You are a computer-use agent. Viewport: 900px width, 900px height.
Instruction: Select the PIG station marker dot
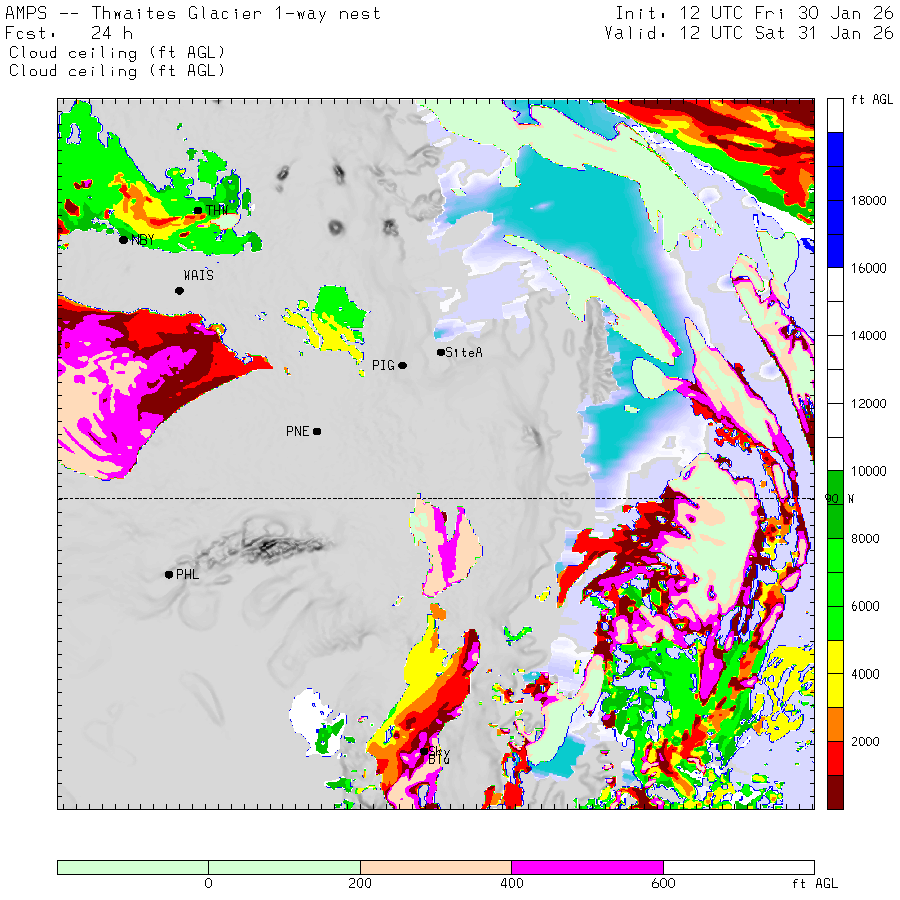(x=403, y=366)
